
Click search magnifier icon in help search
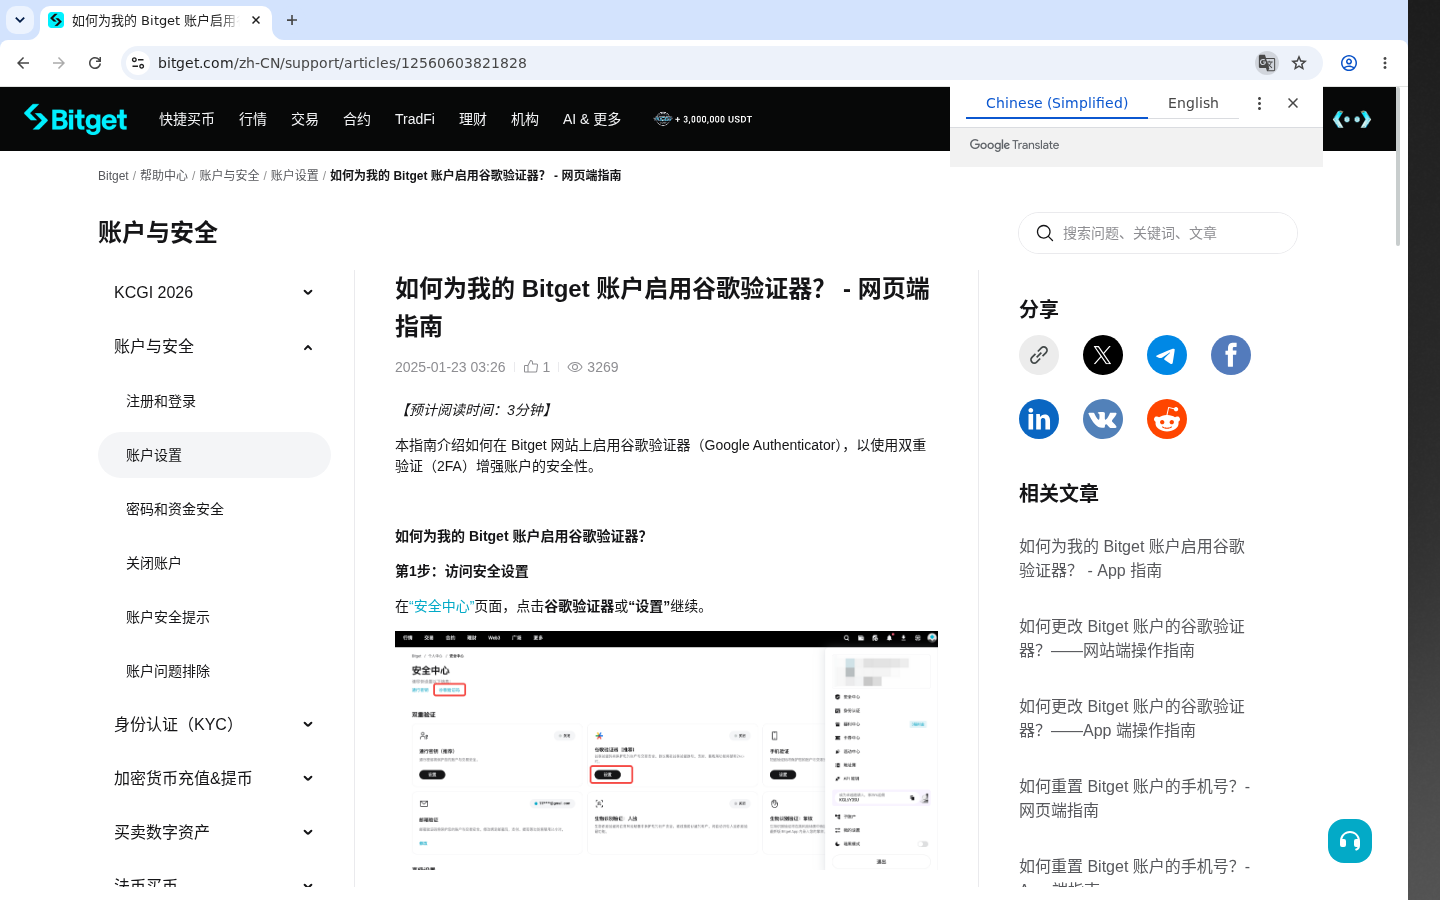pyautogui.click(x=1045, y=233)
